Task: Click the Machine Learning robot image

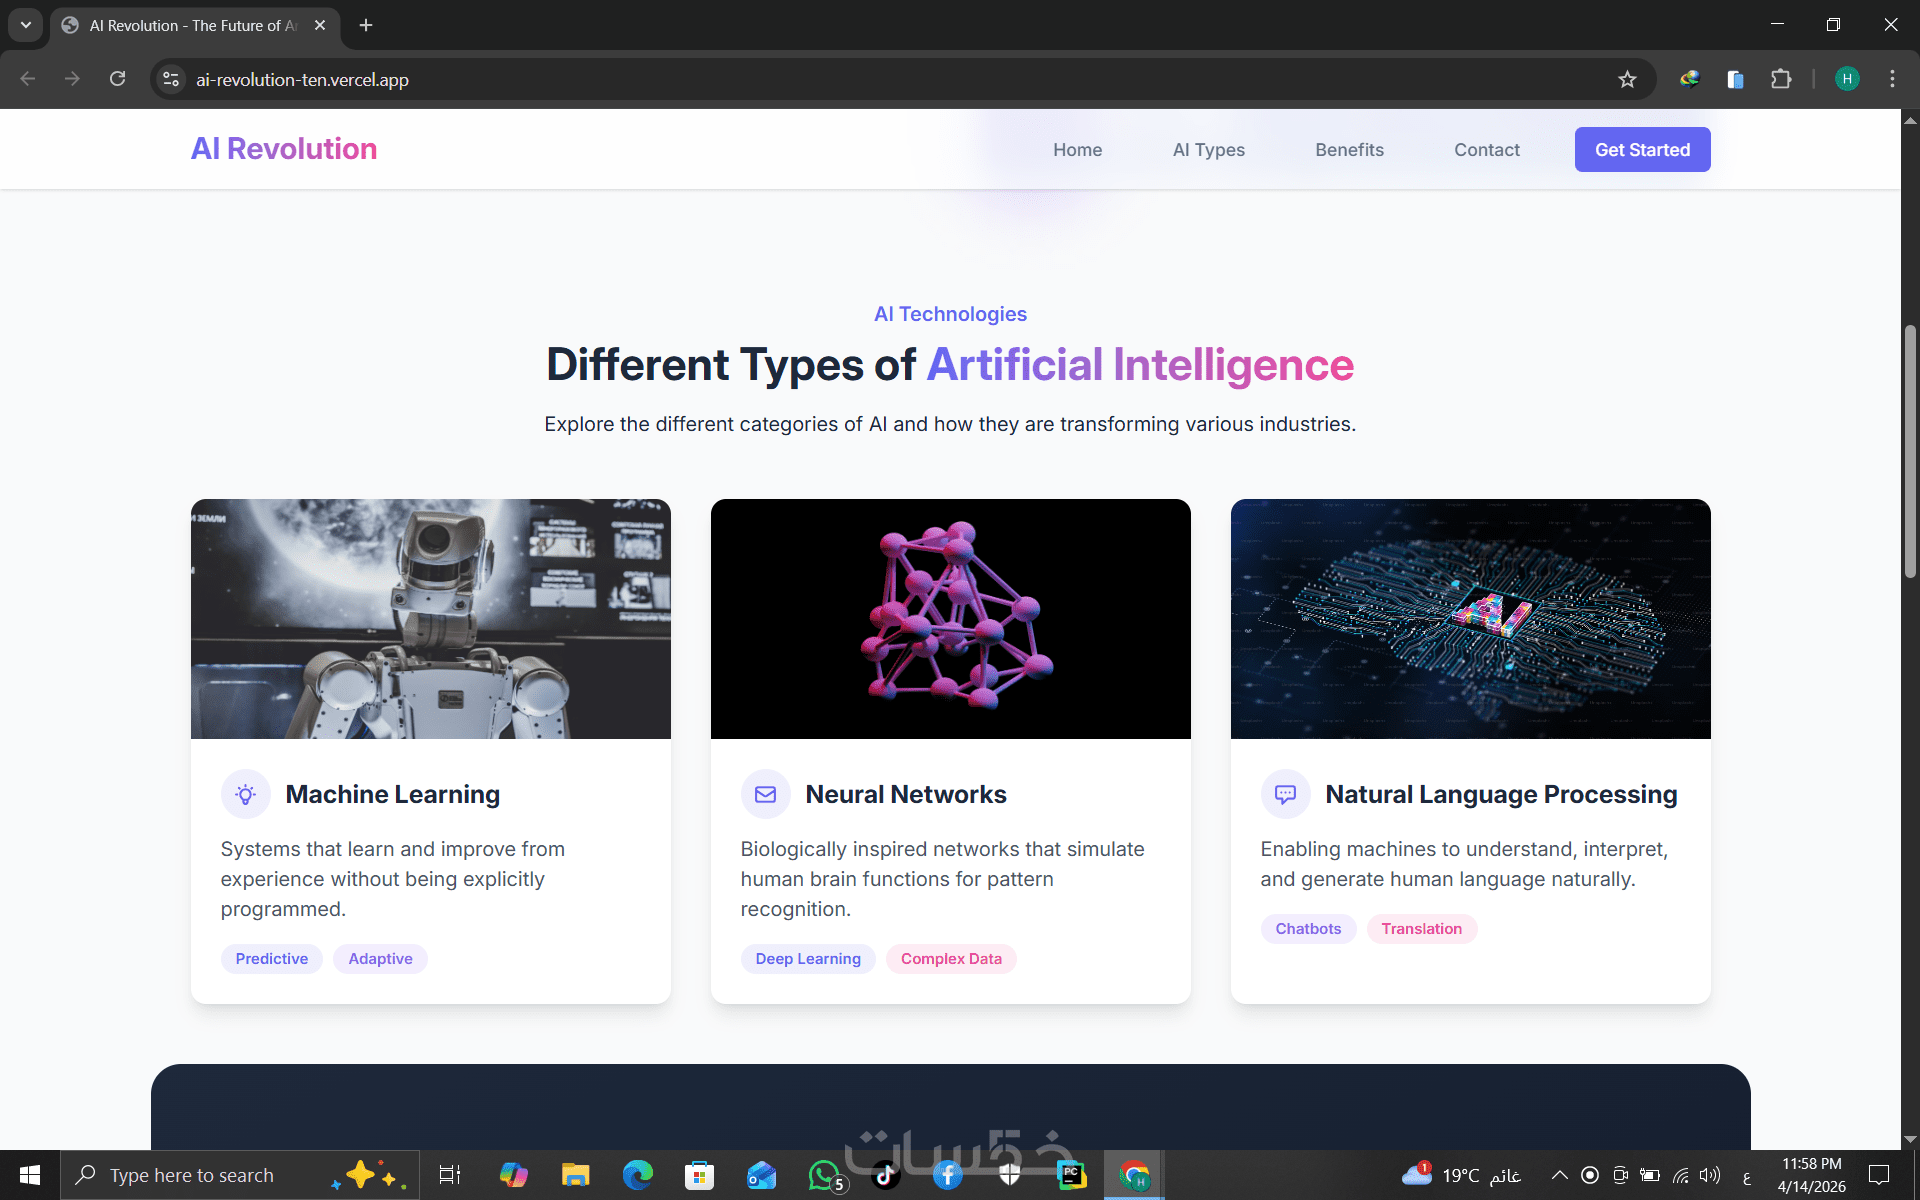Action: (x=430, y=619)
